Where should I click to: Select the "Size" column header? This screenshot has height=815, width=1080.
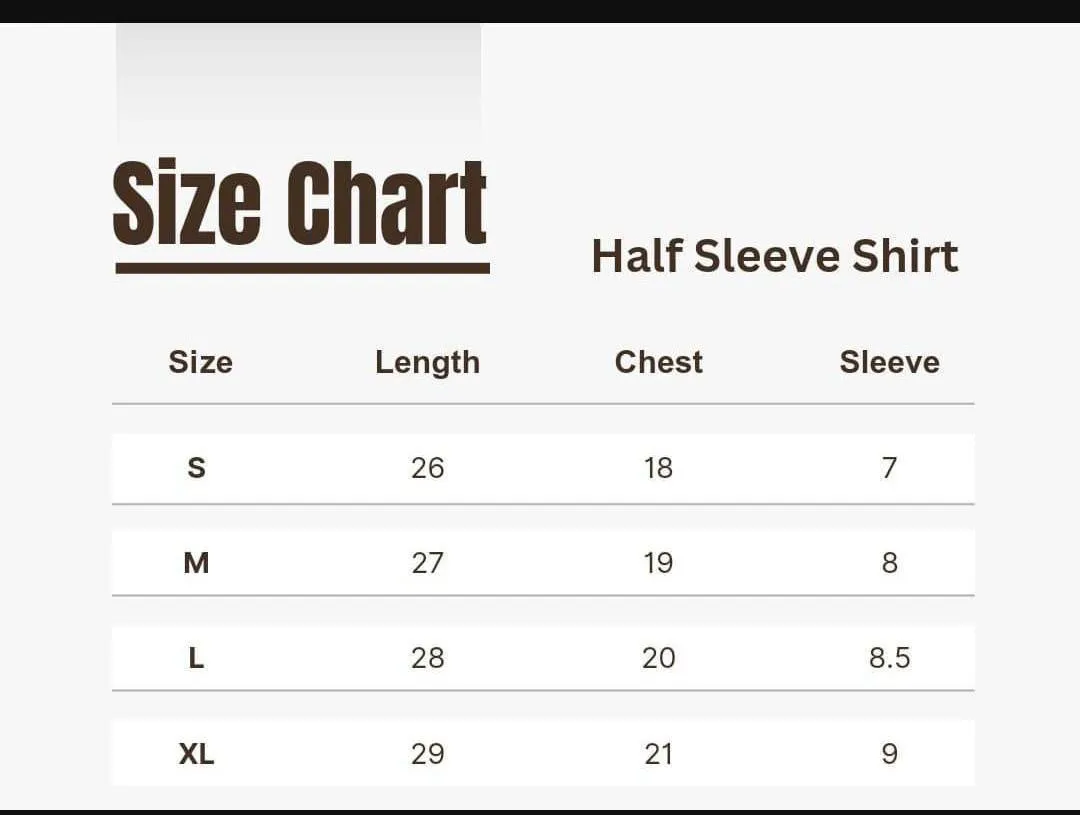pyautogui.click(x=200, y=362)
